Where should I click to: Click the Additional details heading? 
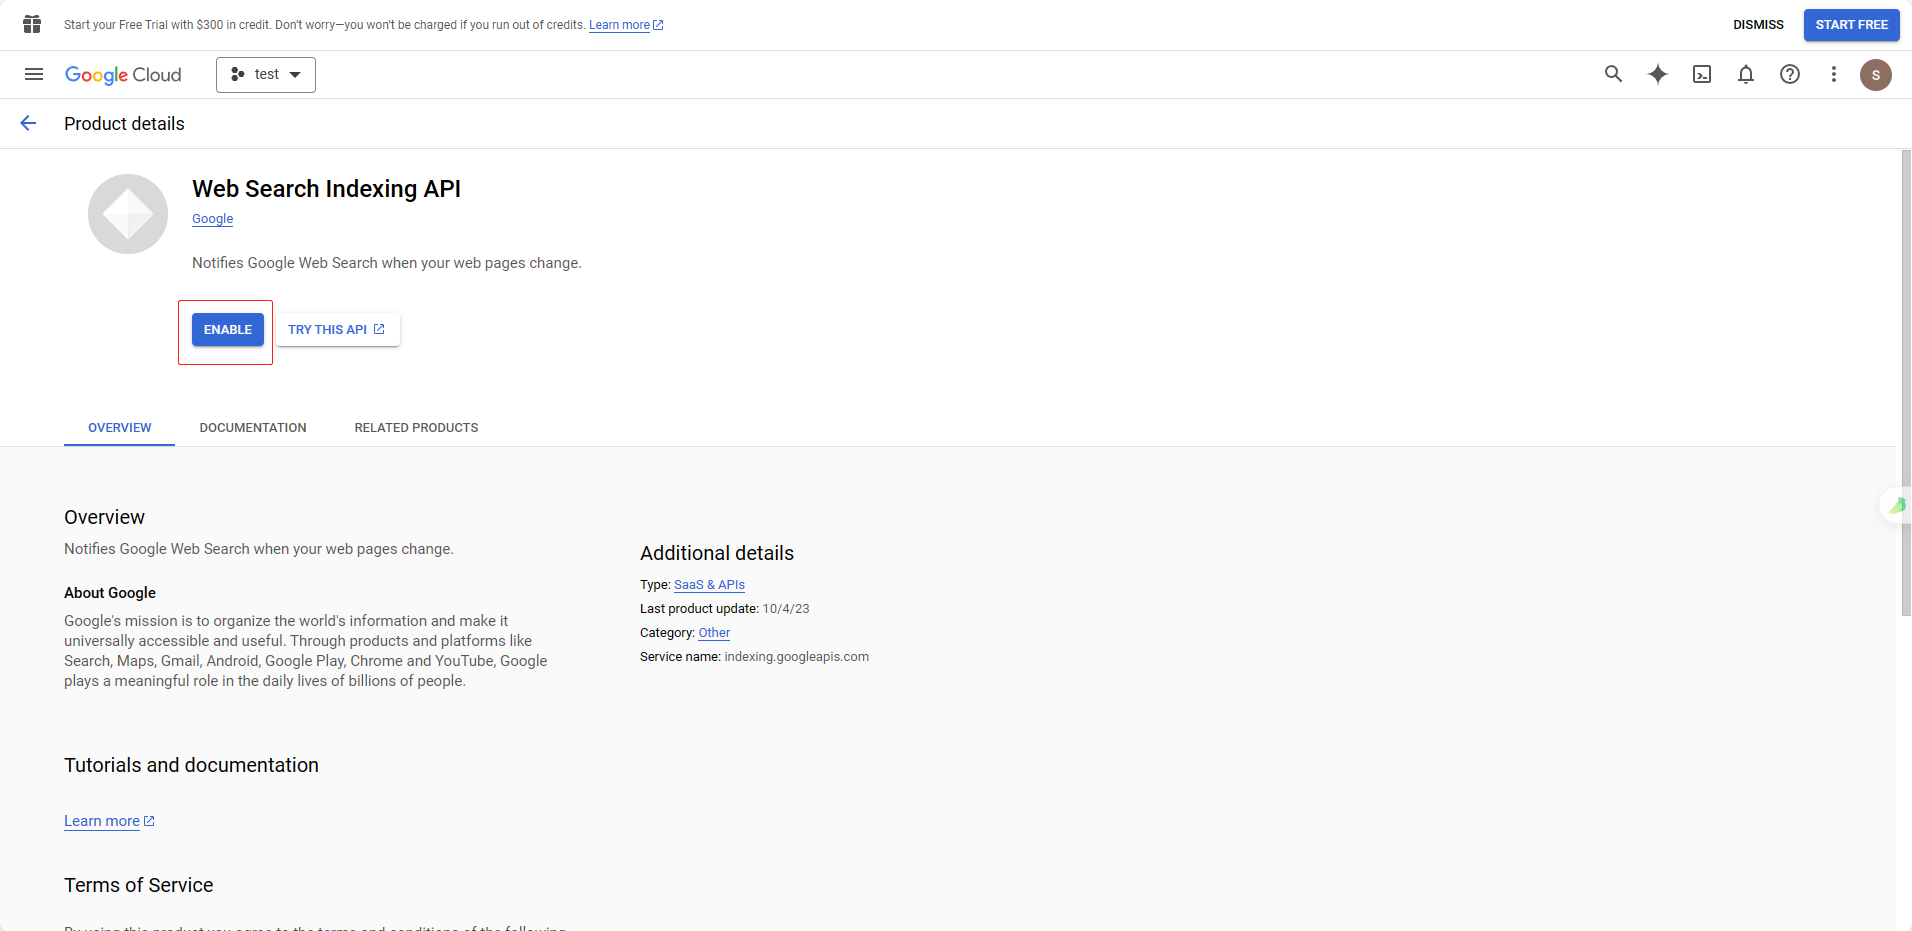point(717,553)
